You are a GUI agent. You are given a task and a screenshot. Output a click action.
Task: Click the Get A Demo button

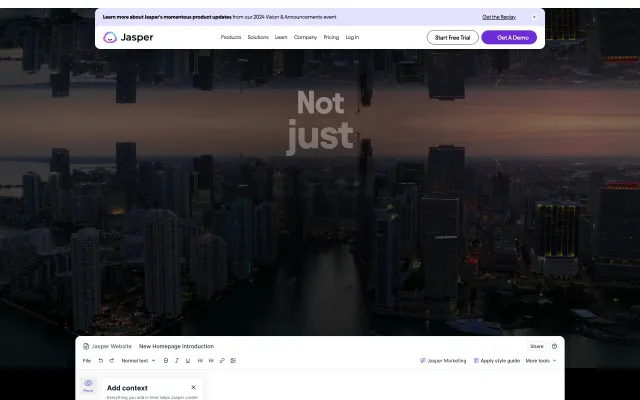click(509, 38)
